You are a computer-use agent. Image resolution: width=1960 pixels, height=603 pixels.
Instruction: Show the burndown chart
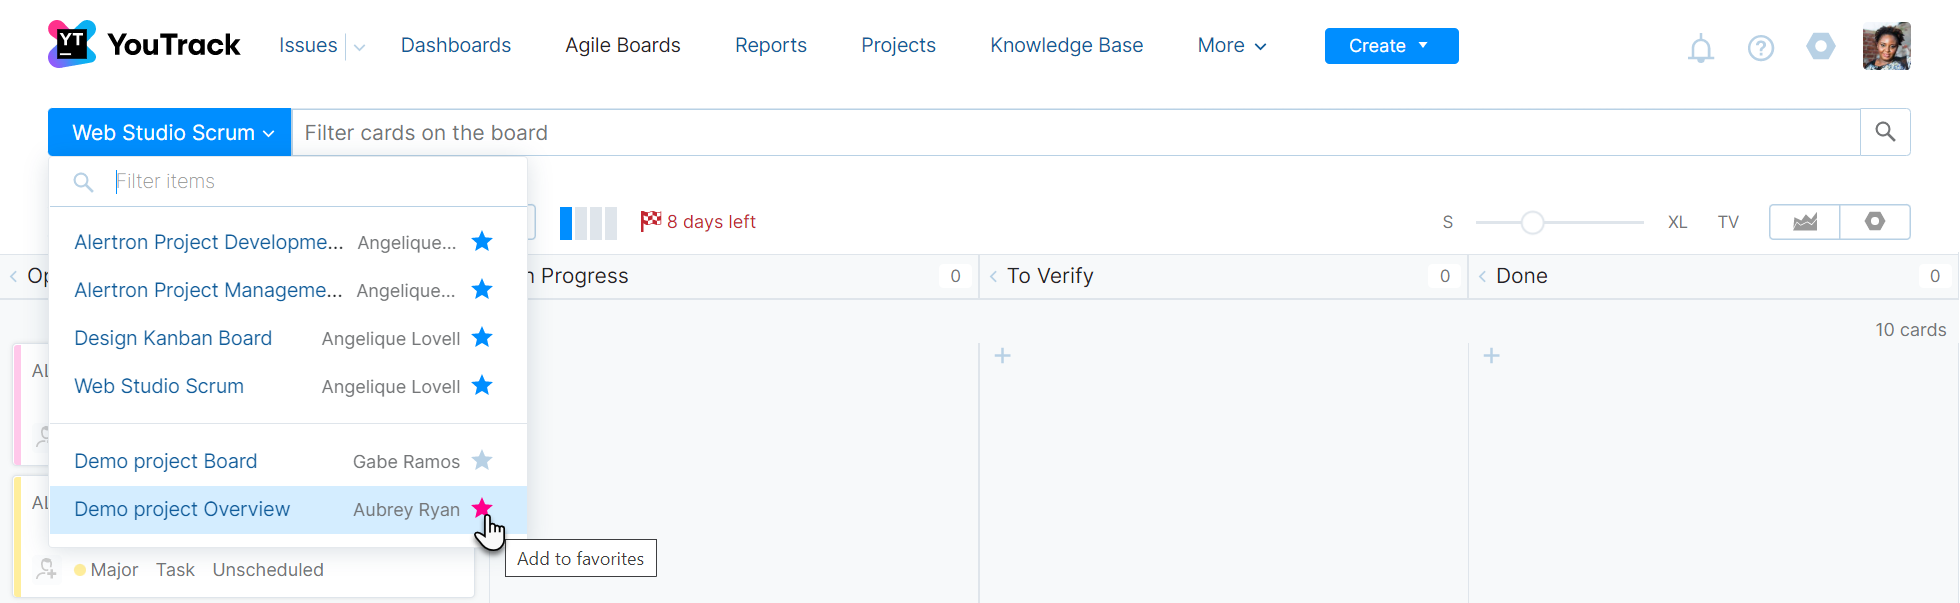[1804, 222]
